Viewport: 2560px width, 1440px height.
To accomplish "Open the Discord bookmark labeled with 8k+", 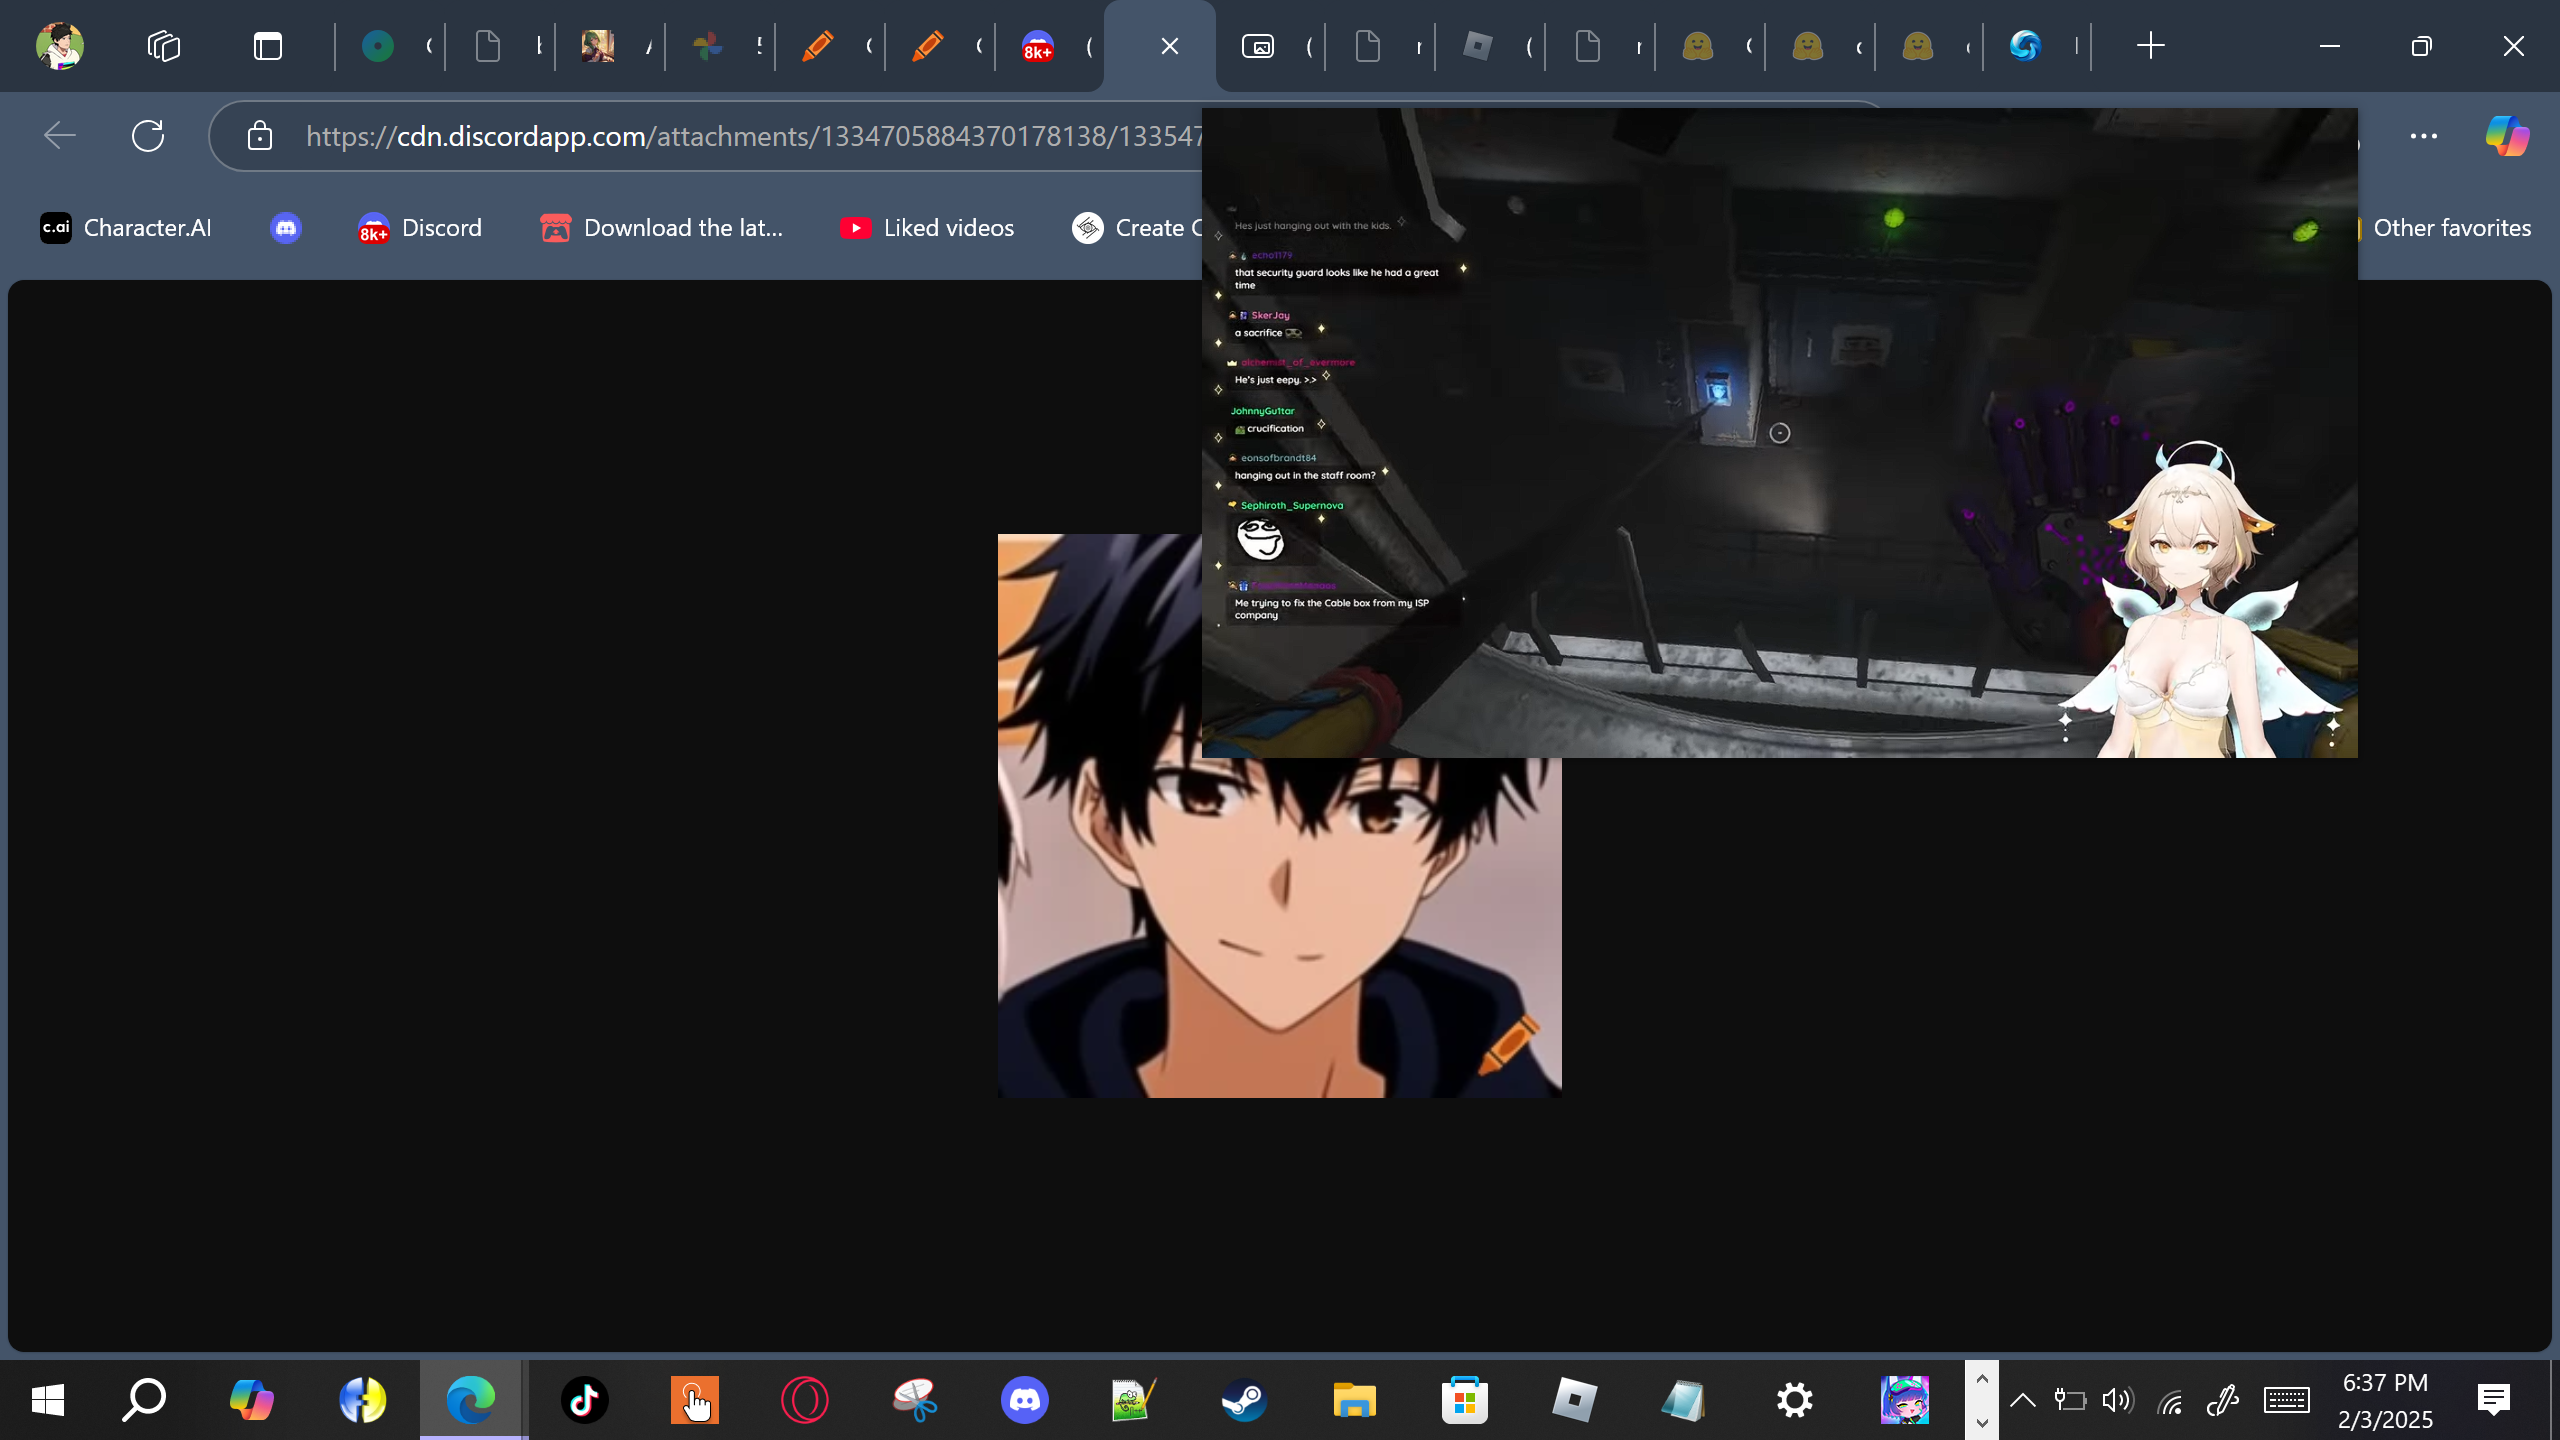I will point(420,228).
